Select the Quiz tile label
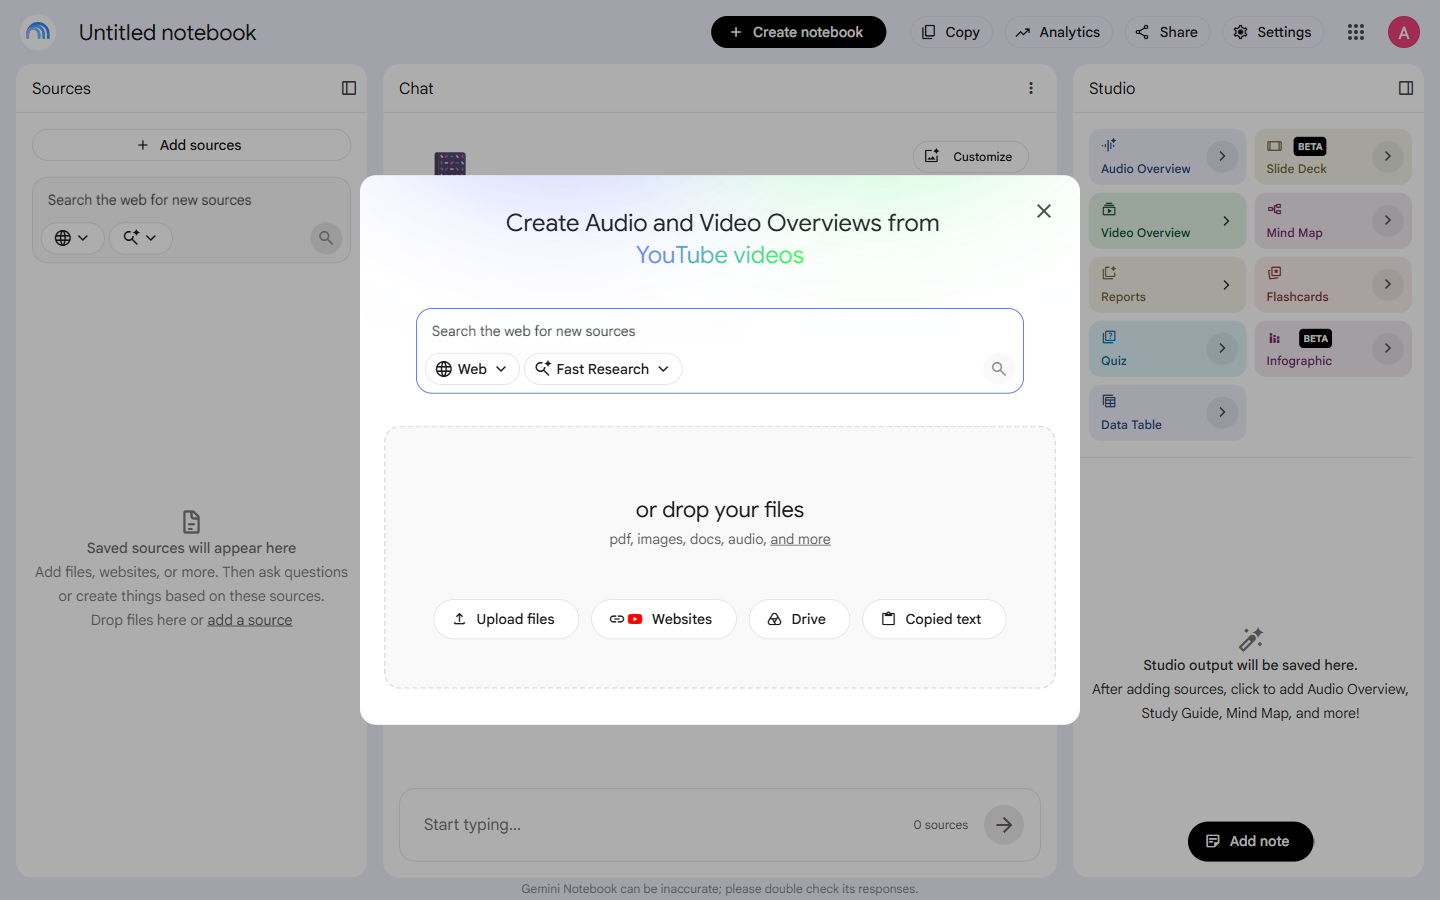Viewport: 1440px width, 900px height. click(1114, 361)
